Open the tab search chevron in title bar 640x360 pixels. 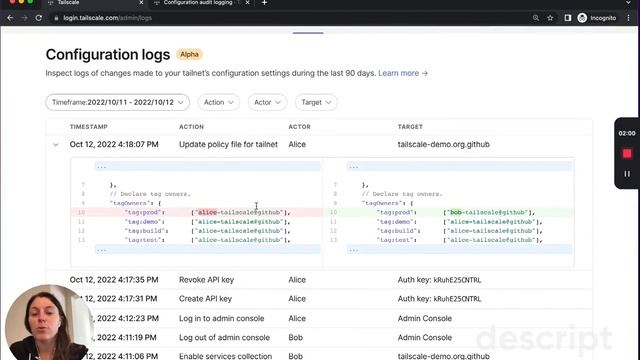(629, 3)
